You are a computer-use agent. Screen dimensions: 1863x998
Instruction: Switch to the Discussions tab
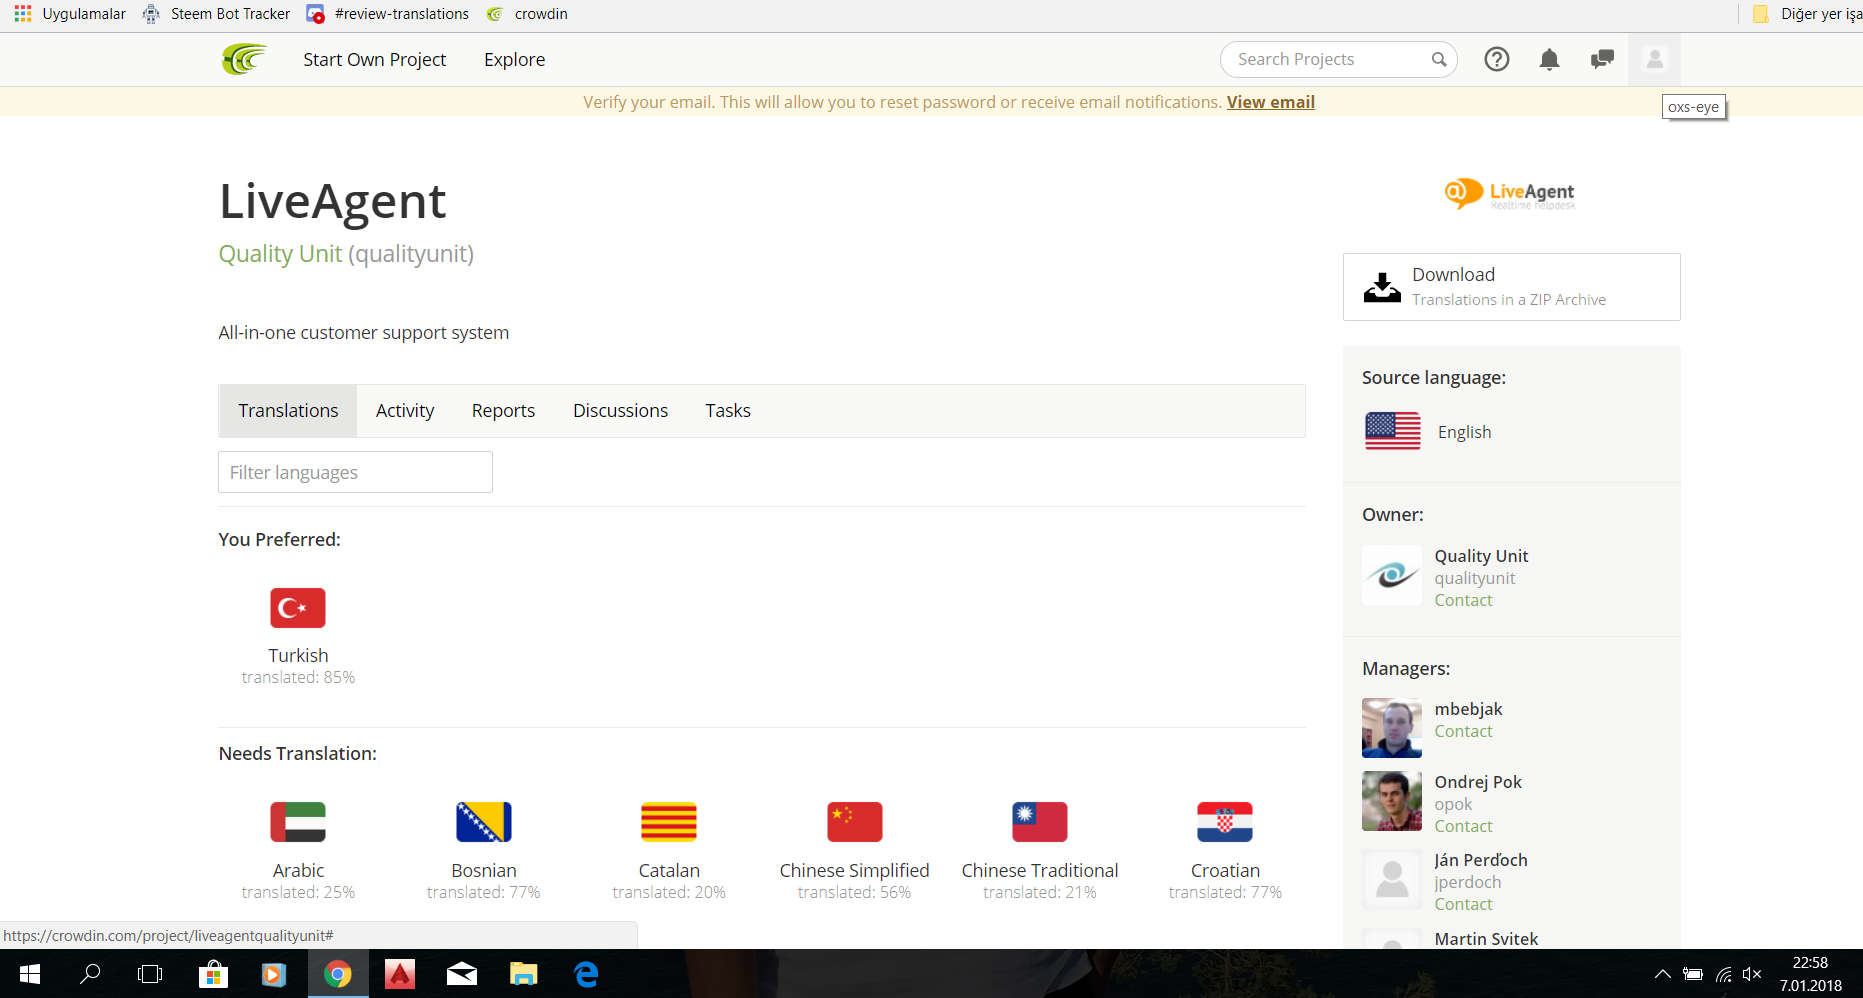click(x=620, y=411)
